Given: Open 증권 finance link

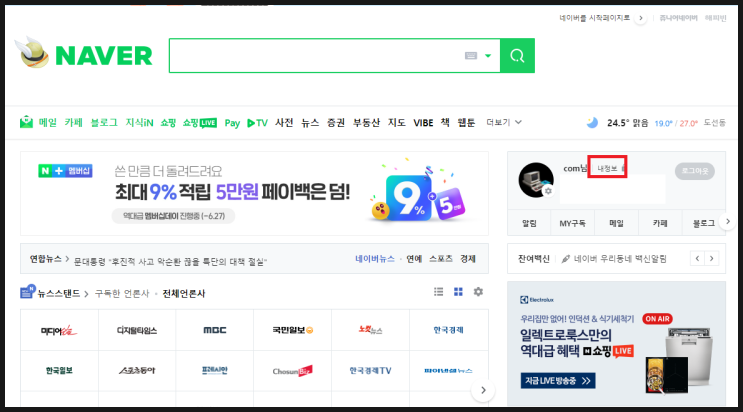Looking at the screenshot, I should point(336,123).
